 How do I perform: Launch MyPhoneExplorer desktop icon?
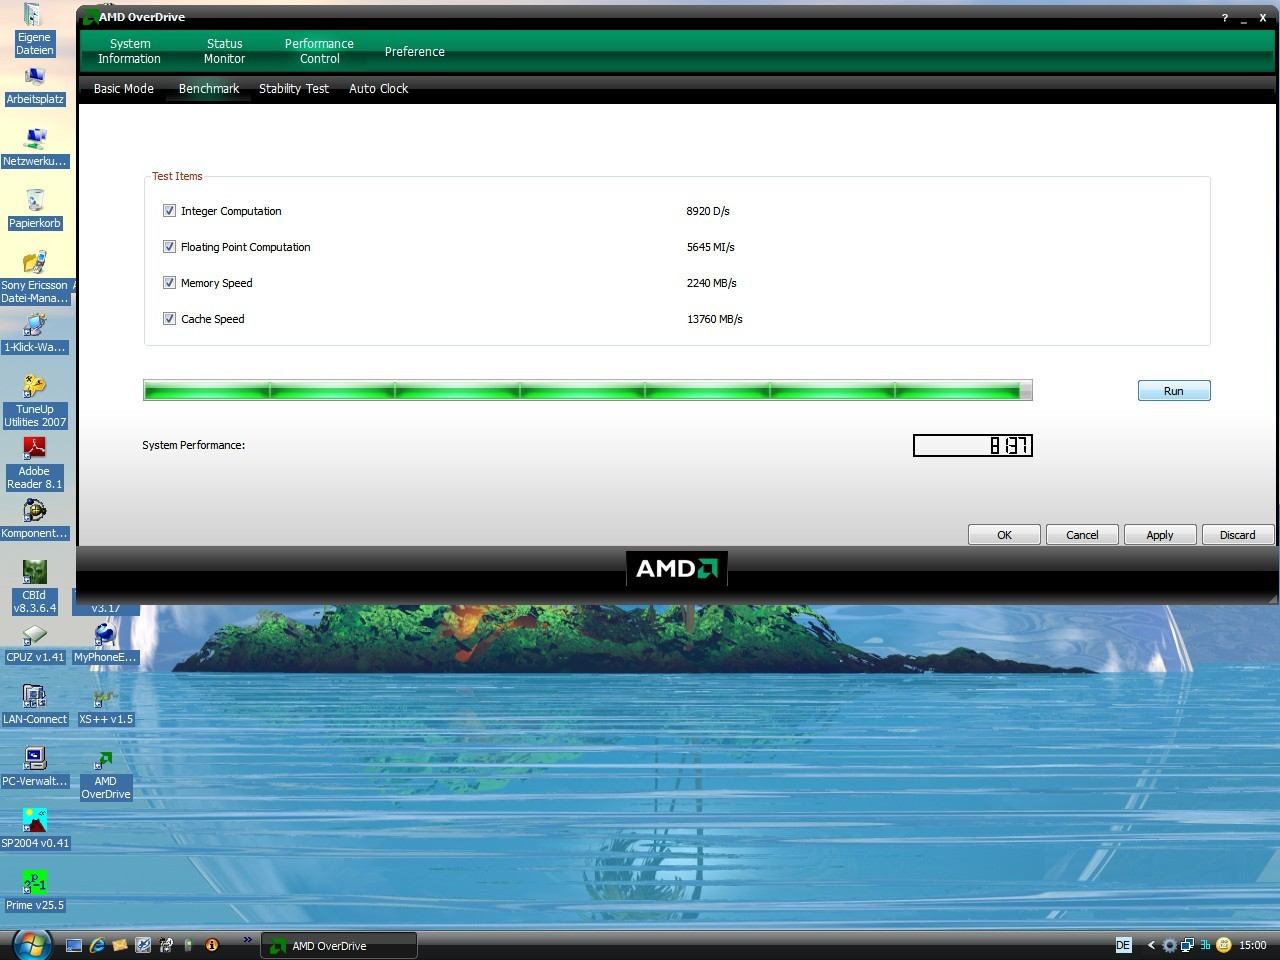coord(105,644)
